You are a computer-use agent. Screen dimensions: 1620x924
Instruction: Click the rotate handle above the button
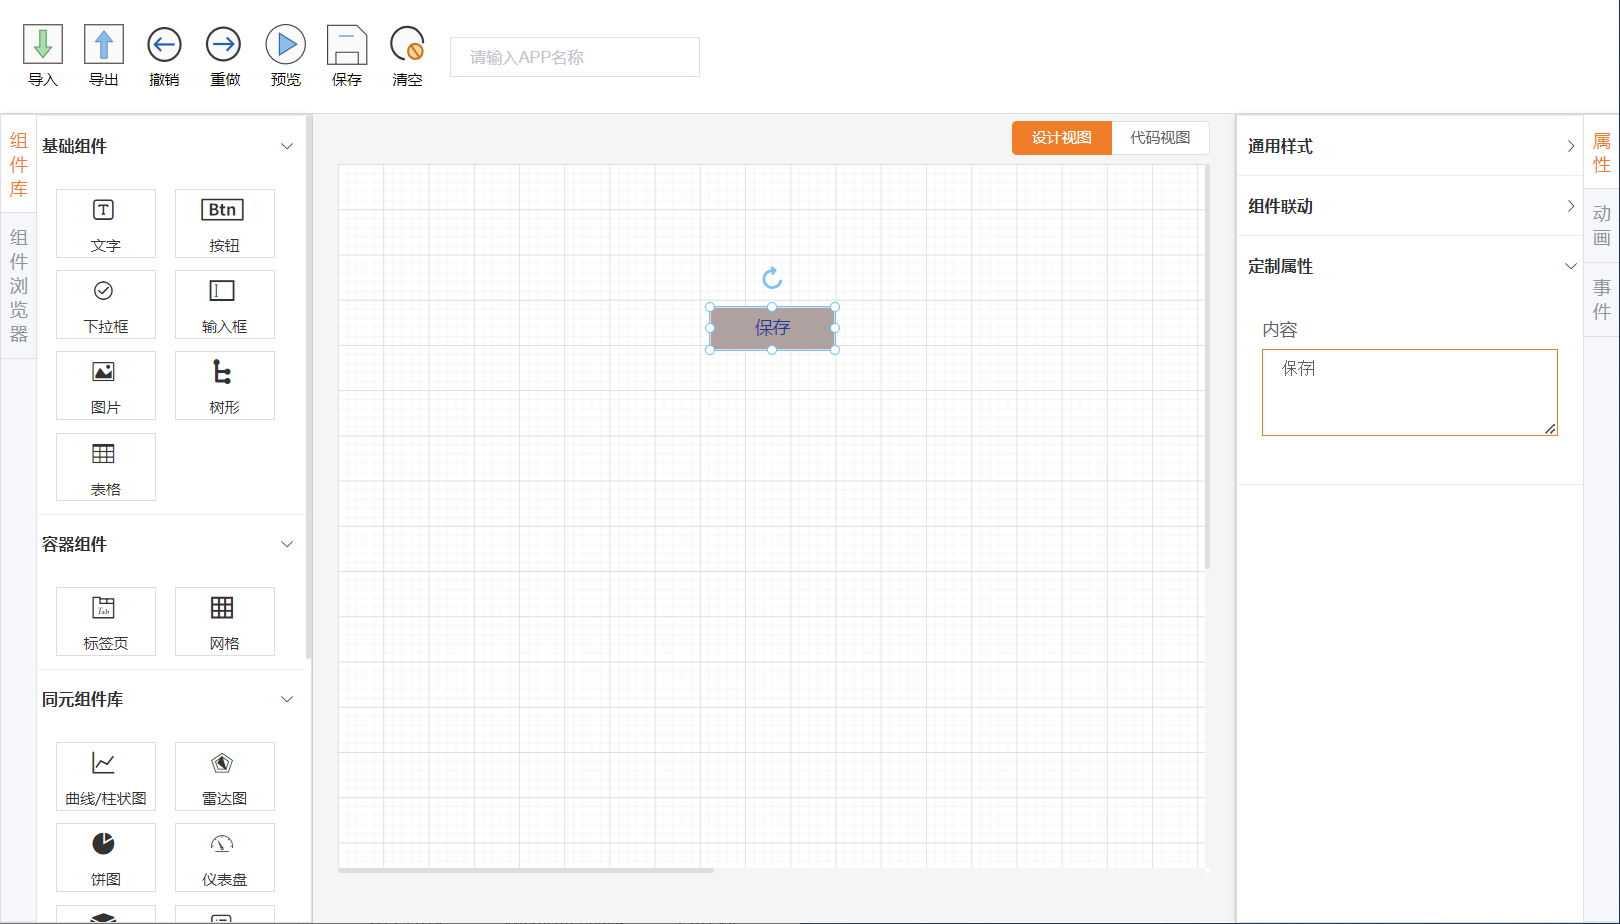tap(772, 278)
